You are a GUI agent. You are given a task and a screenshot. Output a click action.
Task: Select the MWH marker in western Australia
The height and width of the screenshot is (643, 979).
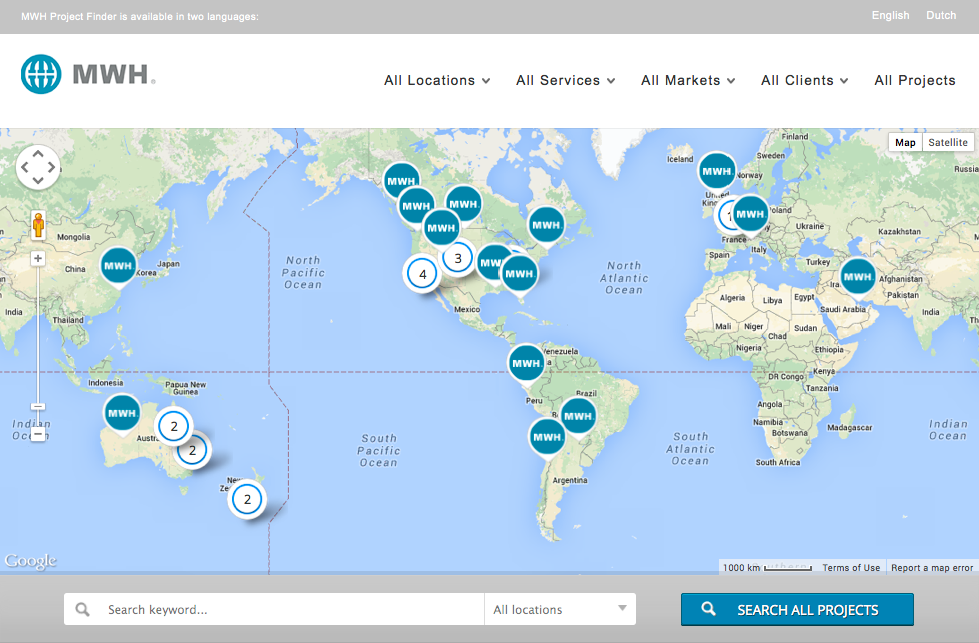122,413
